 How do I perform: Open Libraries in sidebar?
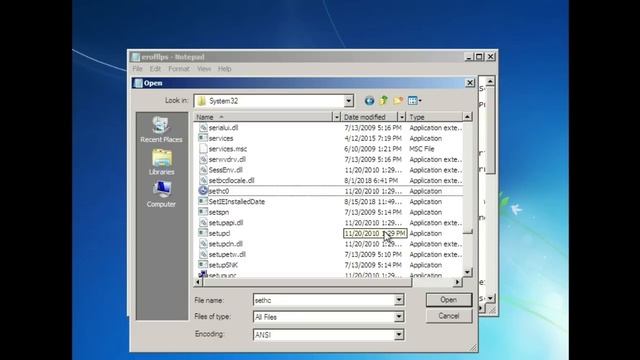pyautogui.click(x=161, y=162)
